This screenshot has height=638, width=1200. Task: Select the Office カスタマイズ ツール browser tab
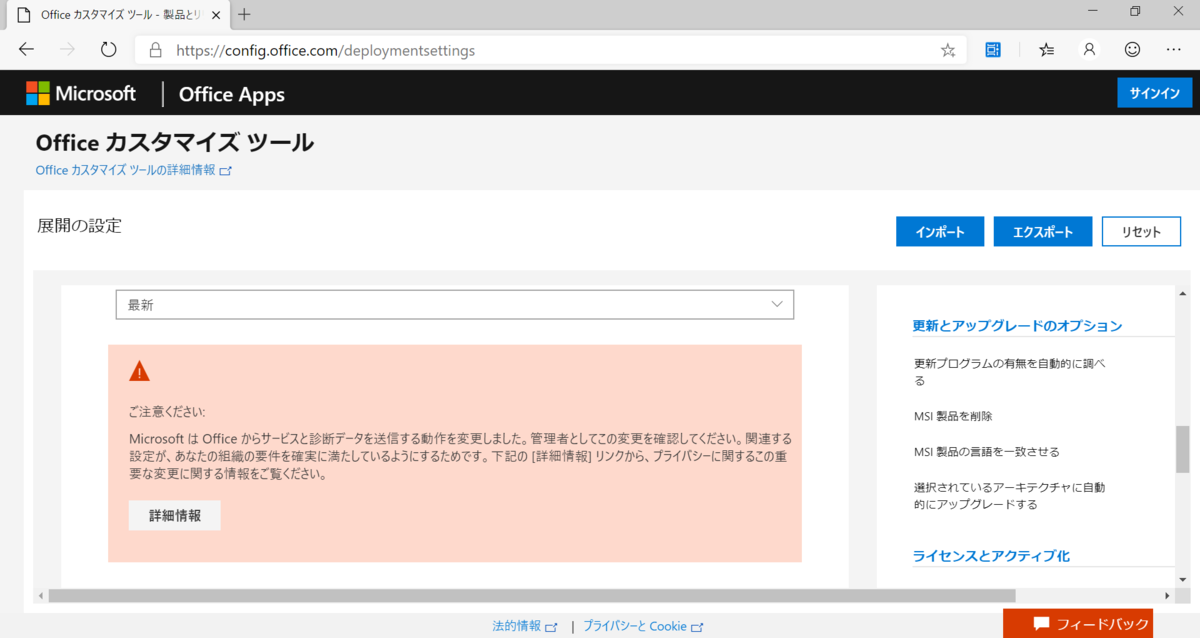[x=116, y=15]
